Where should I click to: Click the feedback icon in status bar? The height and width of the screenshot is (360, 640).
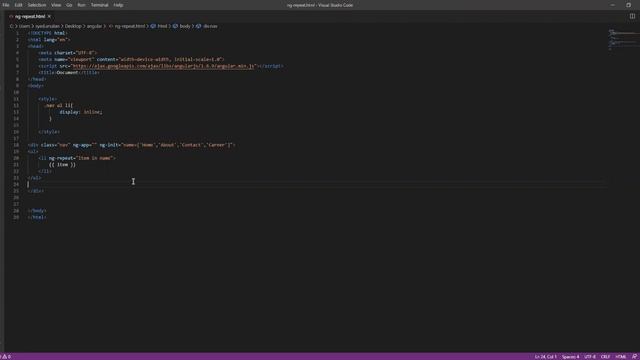(x=634, y=357)
